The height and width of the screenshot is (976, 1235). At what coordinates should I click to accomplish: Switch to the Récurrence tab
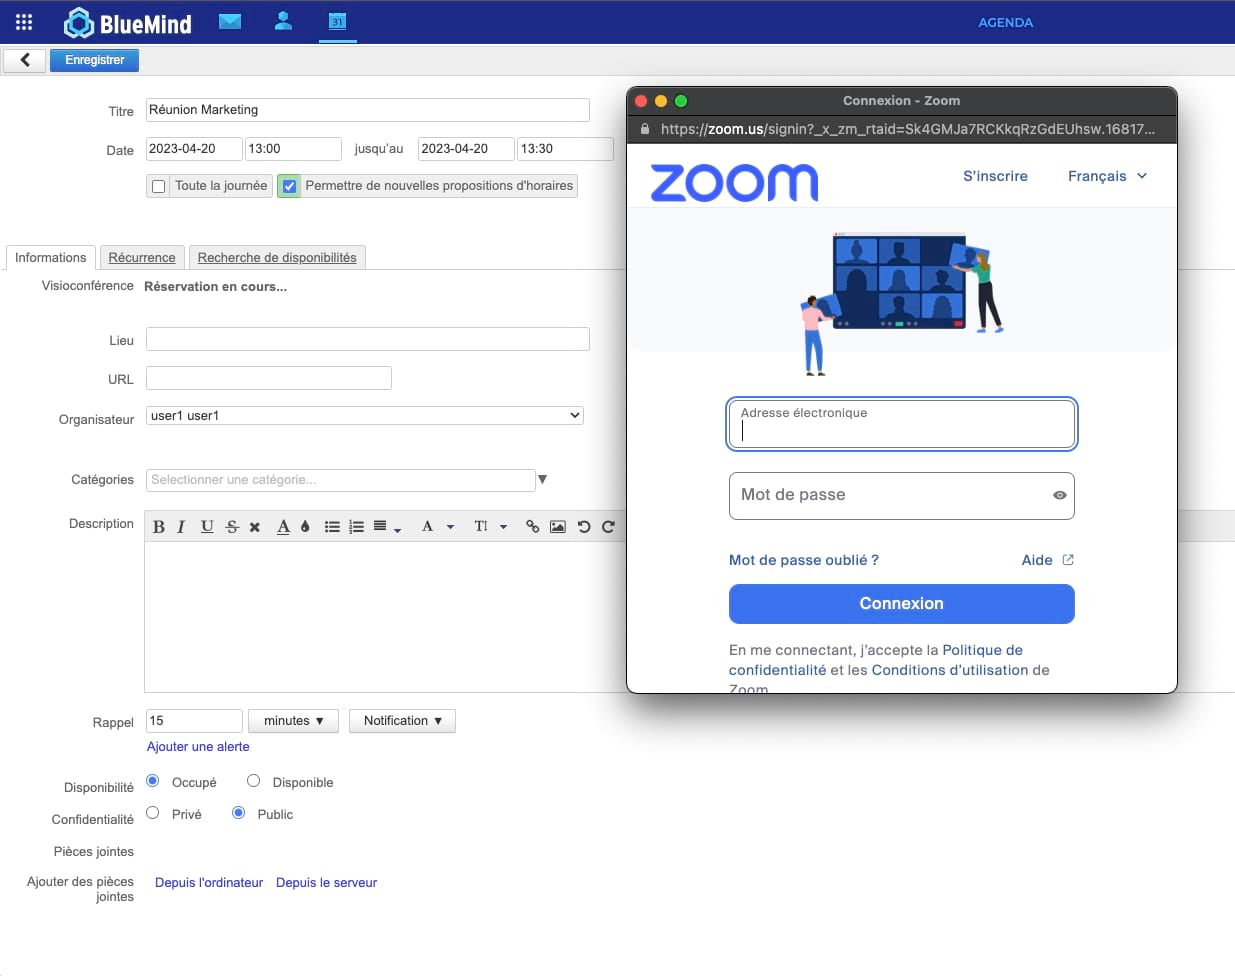(142, 258)
